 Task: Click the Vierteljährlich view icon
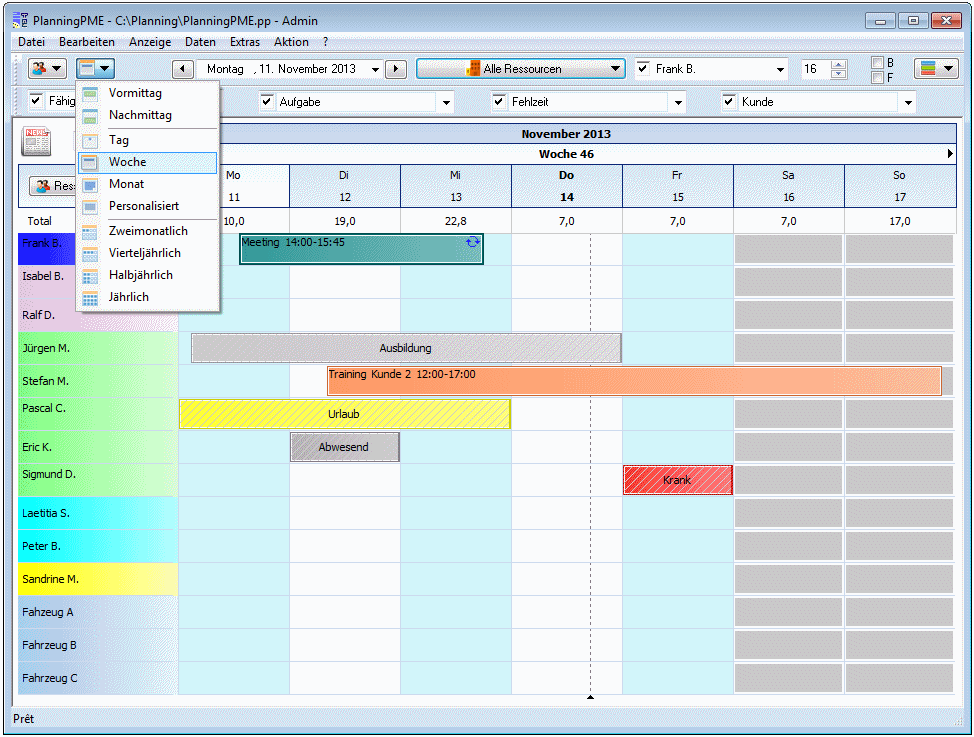click(x=90, y=254)
